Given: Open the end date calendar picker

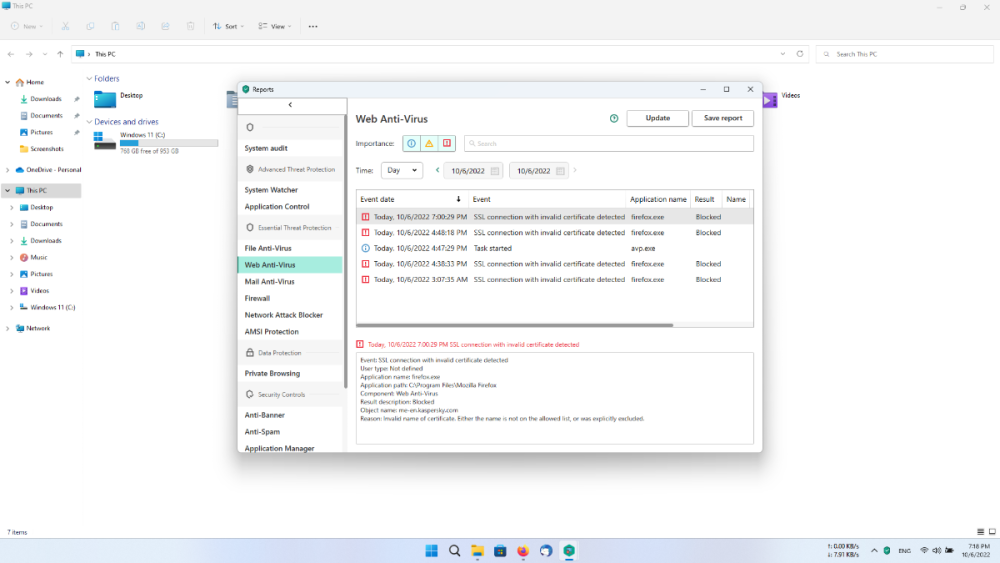Looking at the screenshot, I should point(560,171).
